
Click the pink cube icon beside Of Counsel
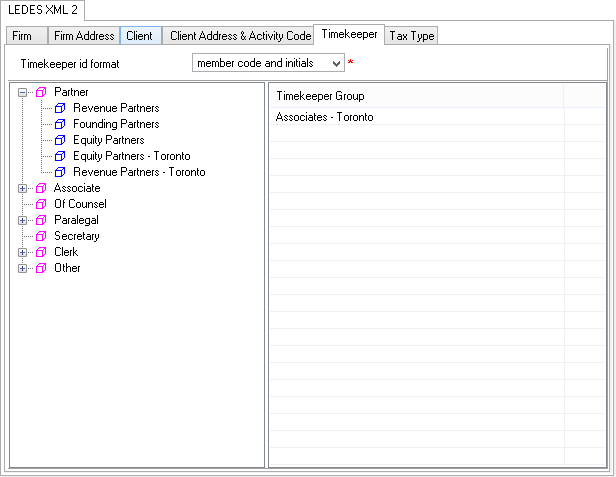[x=41, y=204]
